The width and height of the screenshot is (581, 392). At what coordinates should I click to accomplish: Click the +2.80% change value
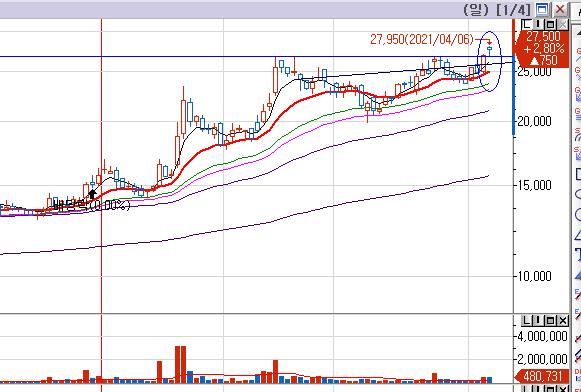[544, 48]
